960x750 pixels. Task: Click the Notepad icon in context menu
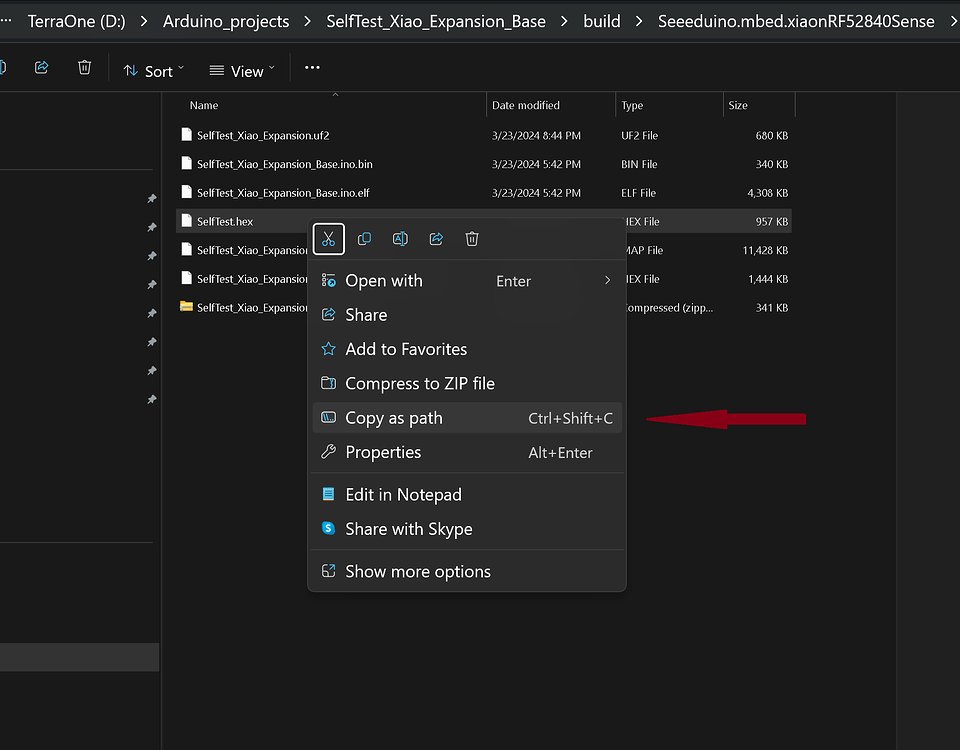(x=329, y=494)
